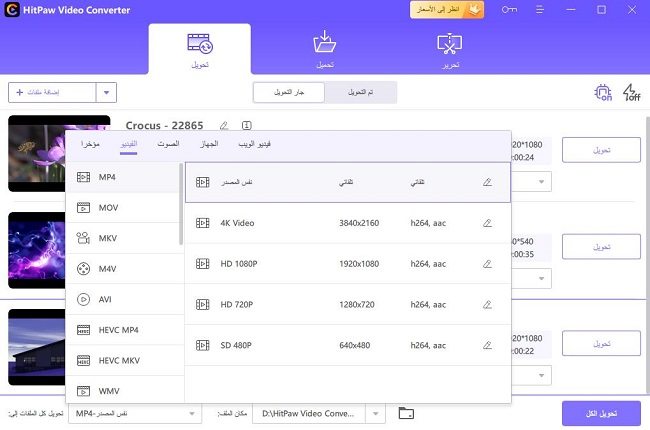650x430 pixels.
Task: Select MKV format in list
Action: pyautogui.click(x=123, y=238)
